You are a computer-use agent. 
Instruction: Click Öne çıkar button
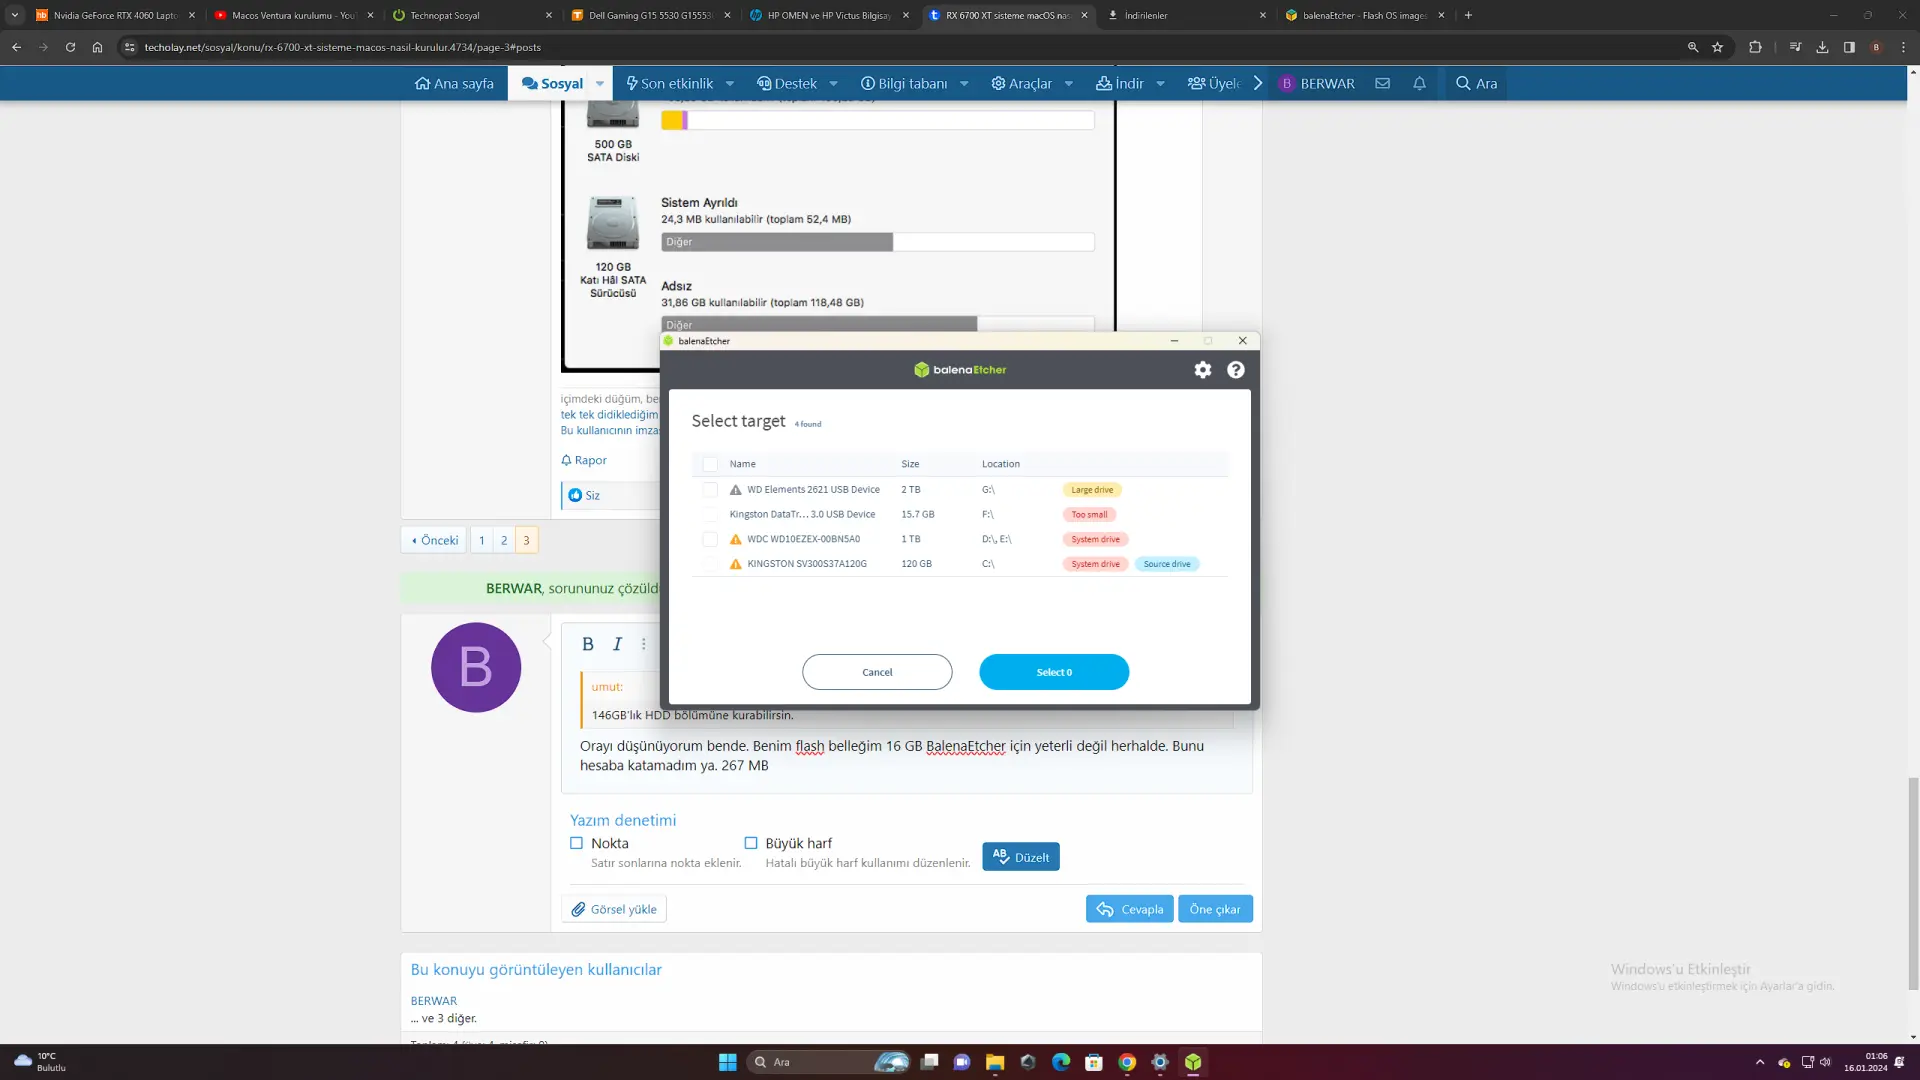[1215, 909]
